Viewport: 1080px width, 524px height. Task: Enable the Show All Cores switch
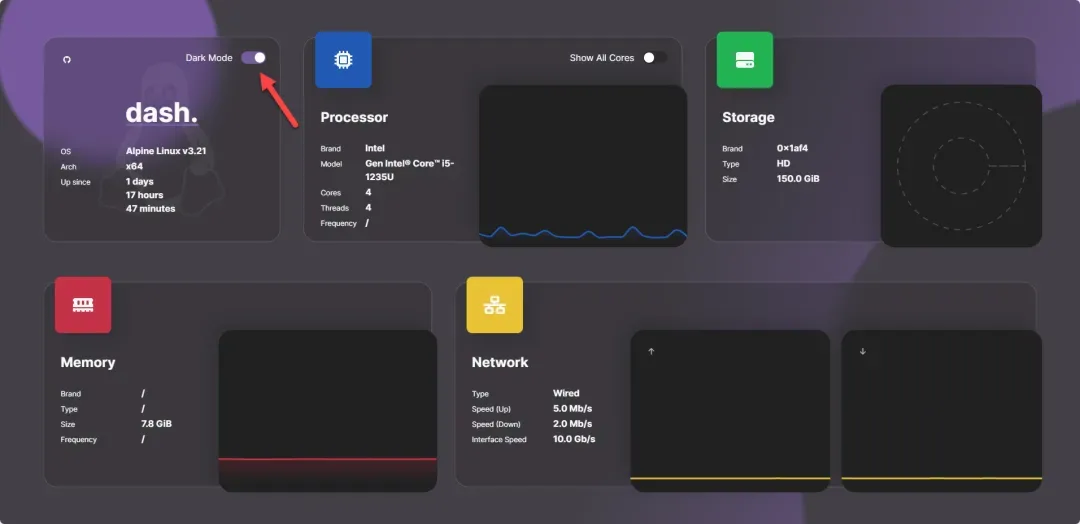coord(654,58)
